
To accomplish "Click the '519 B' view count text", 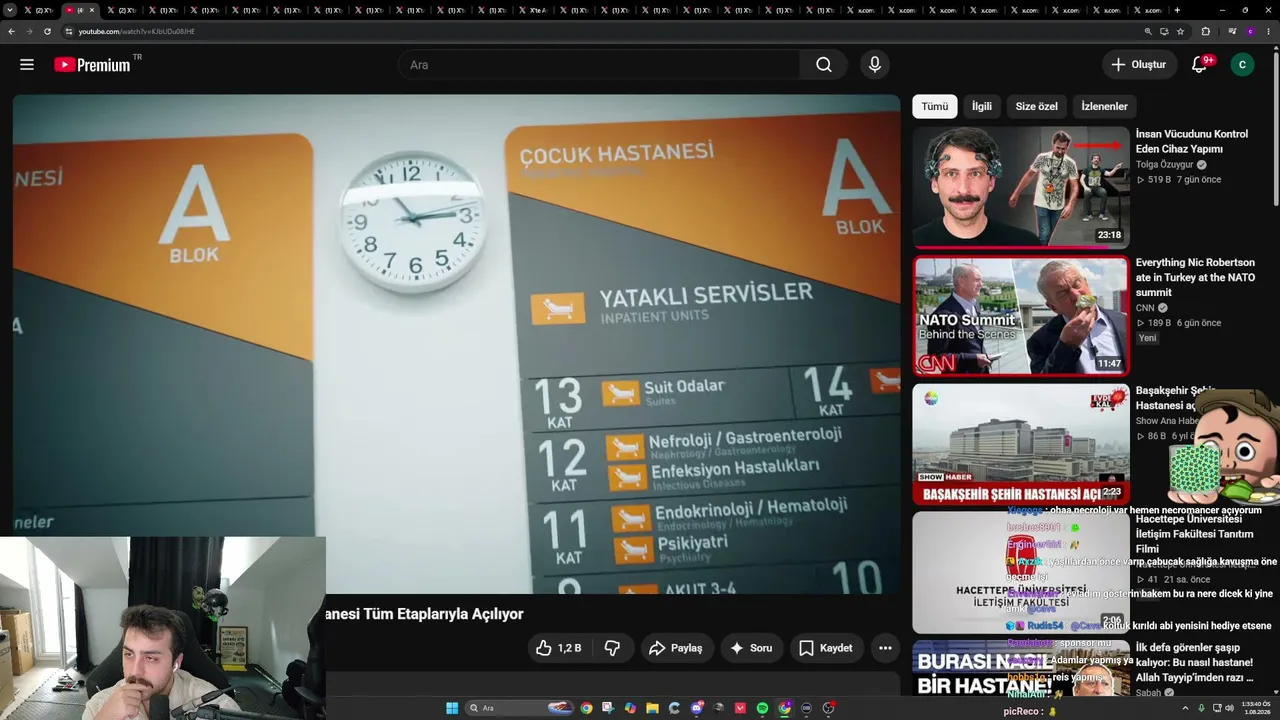I will pyautogui.click(x=1159, y=180).
